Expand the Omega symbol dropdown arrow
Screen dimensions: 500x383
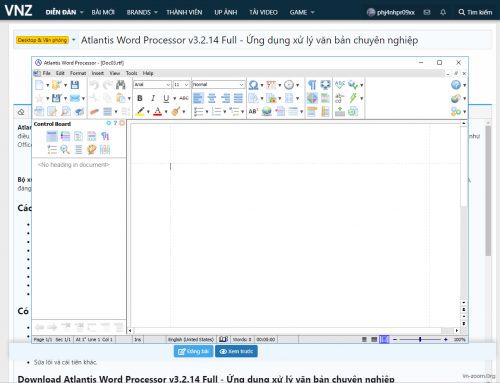tap(262, 85)
